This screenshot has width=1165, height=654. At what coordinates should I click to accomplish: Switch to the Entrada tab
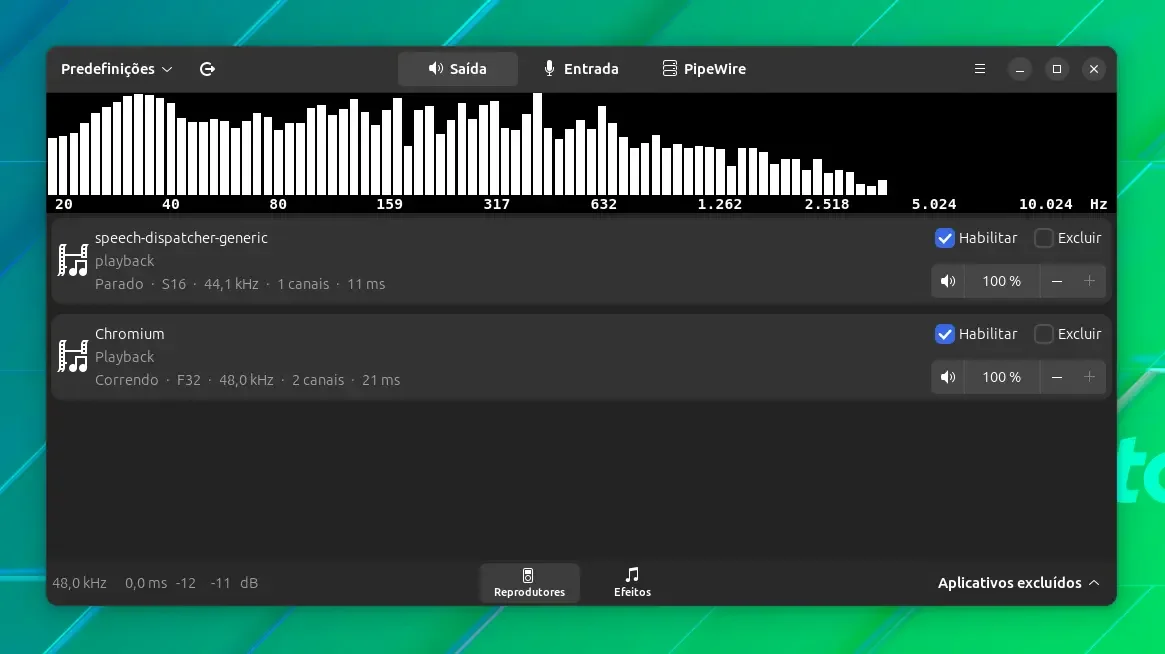581,68
